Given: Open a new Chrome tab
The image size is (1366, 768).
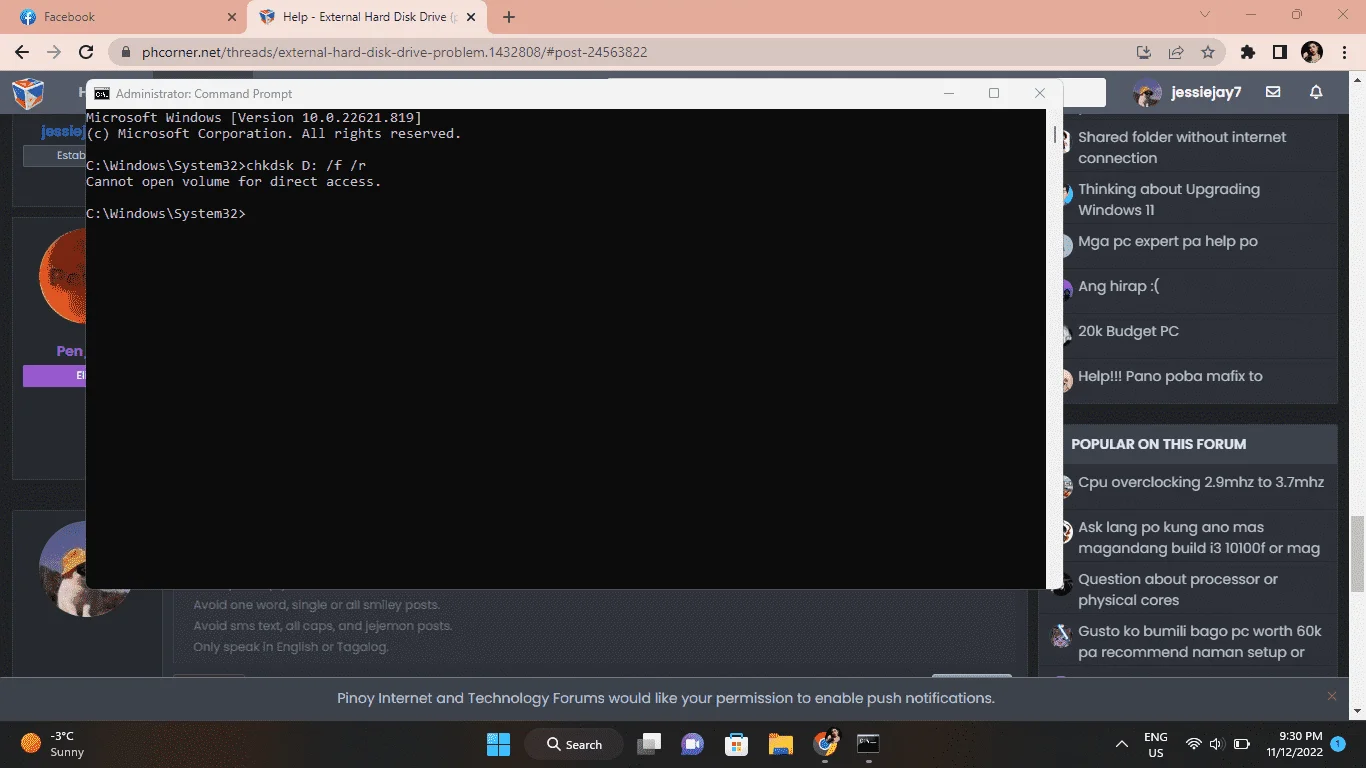Looking at the screenshot, I should [x=509, y=17].
